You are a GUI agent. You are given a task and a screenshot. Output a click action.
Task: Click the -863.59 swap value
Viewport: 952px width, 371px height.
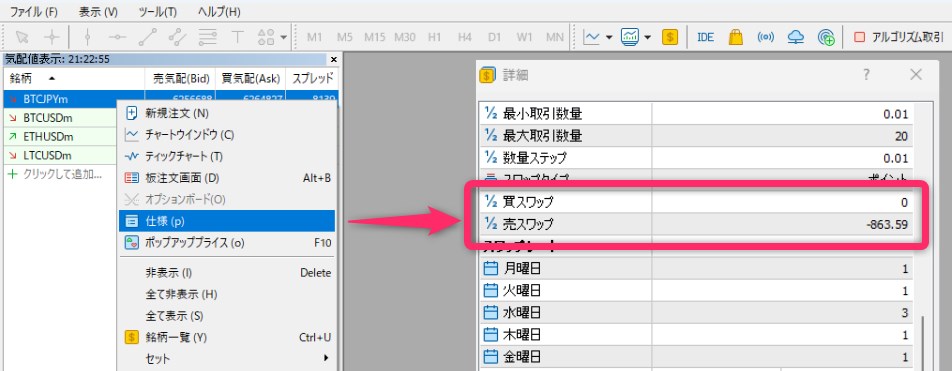click(887, 225)
